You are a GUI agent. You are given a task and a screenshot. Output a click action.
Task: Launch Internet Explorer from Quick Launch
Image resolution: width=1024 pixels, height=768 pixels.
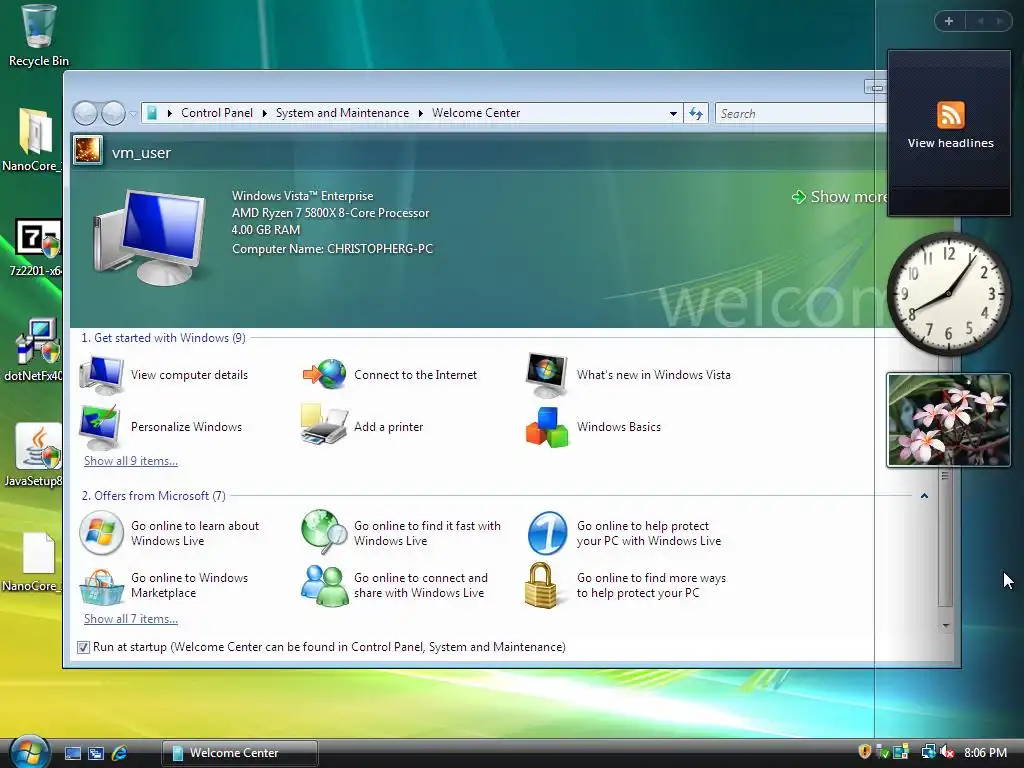(120, 753)
